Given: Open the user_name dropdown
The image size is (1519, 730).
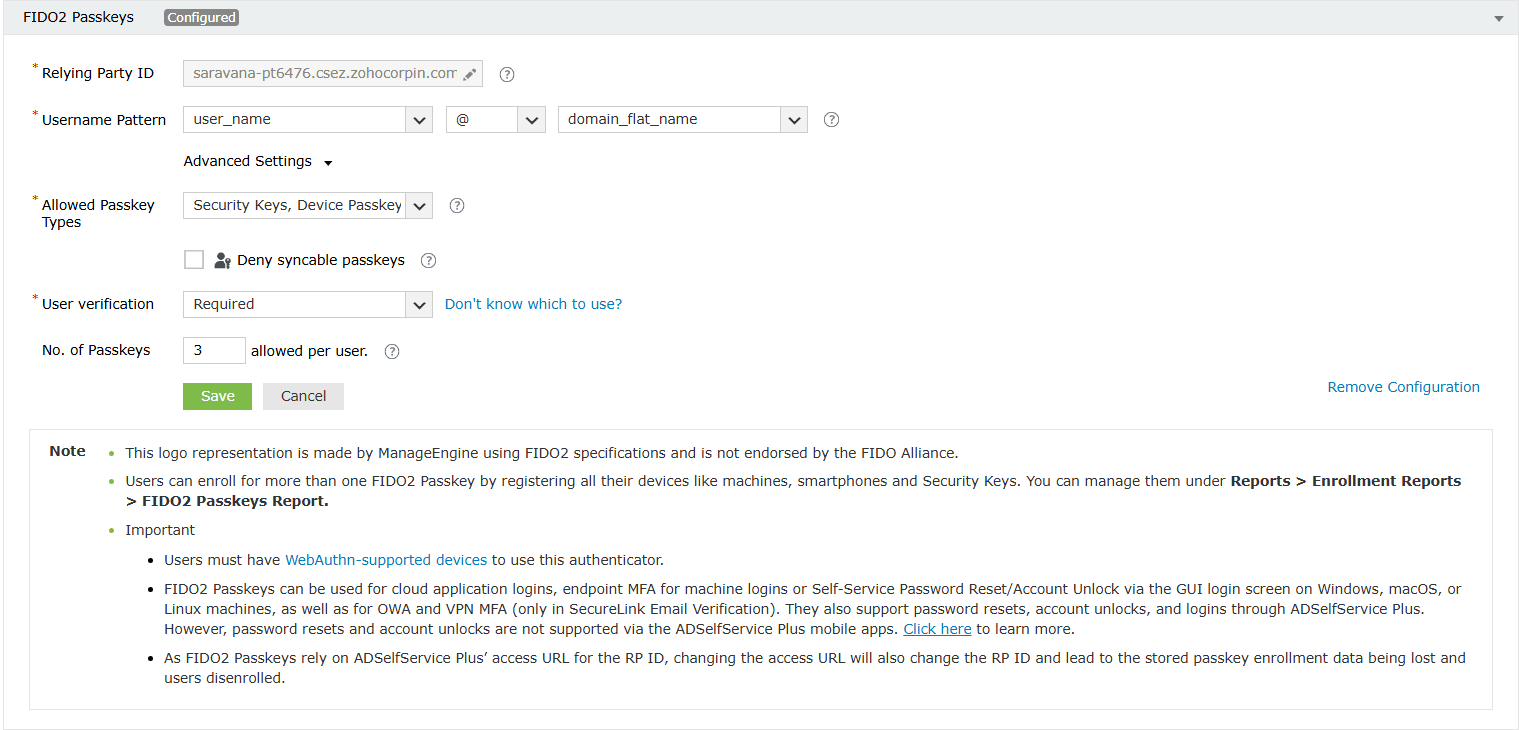Looking at the screenshot, I should click(308, 120).
